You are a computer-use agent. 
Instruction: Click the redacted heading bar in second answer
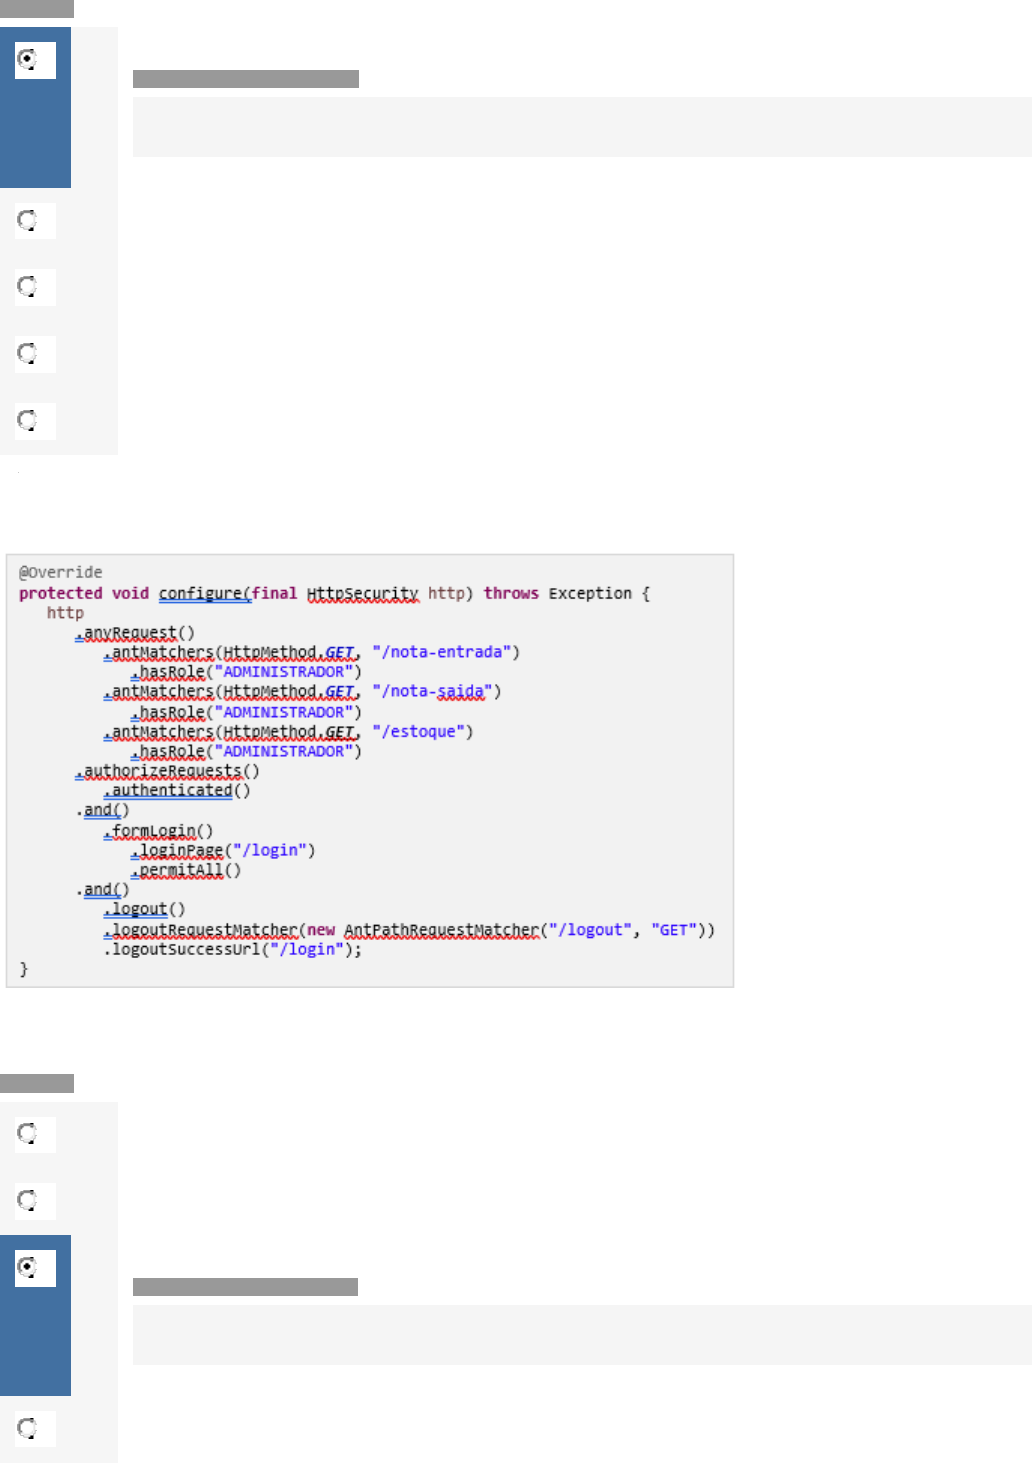245,1287
